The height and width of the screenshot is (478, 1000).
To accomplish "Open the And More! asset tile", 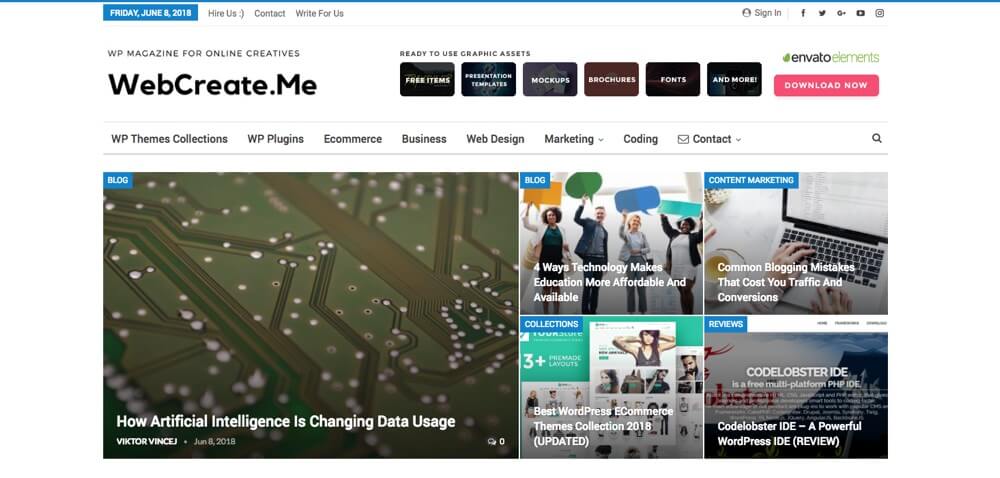I will pyautogui.click(x=734, y=79).
